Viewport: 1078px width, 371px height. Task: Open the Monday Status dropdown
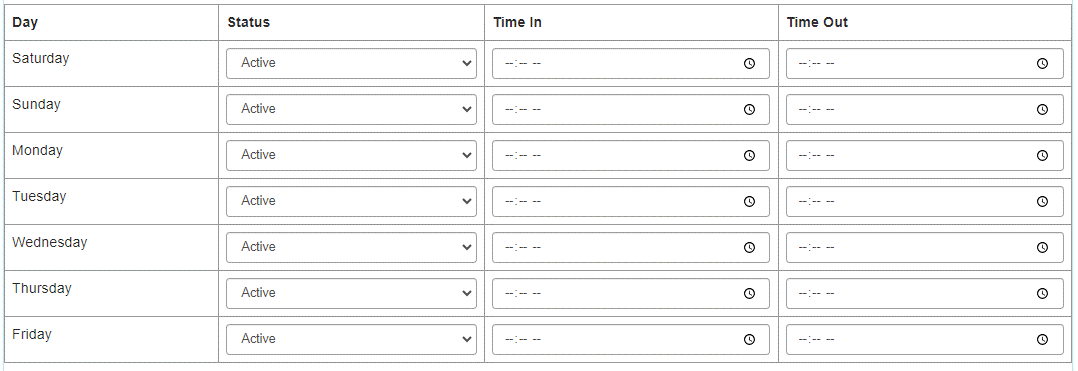[351, 155]
